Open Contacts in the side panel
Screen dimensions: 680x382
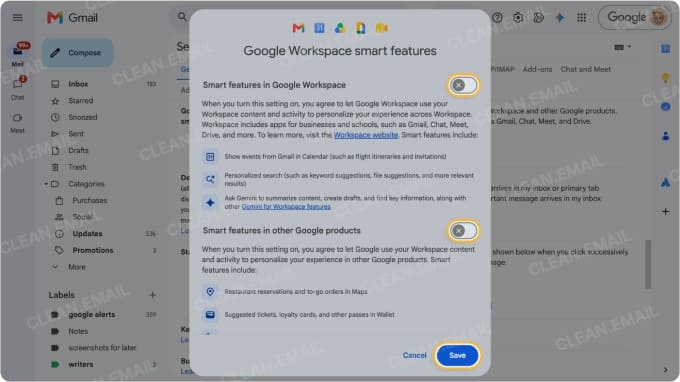click(x=665, y=136)
